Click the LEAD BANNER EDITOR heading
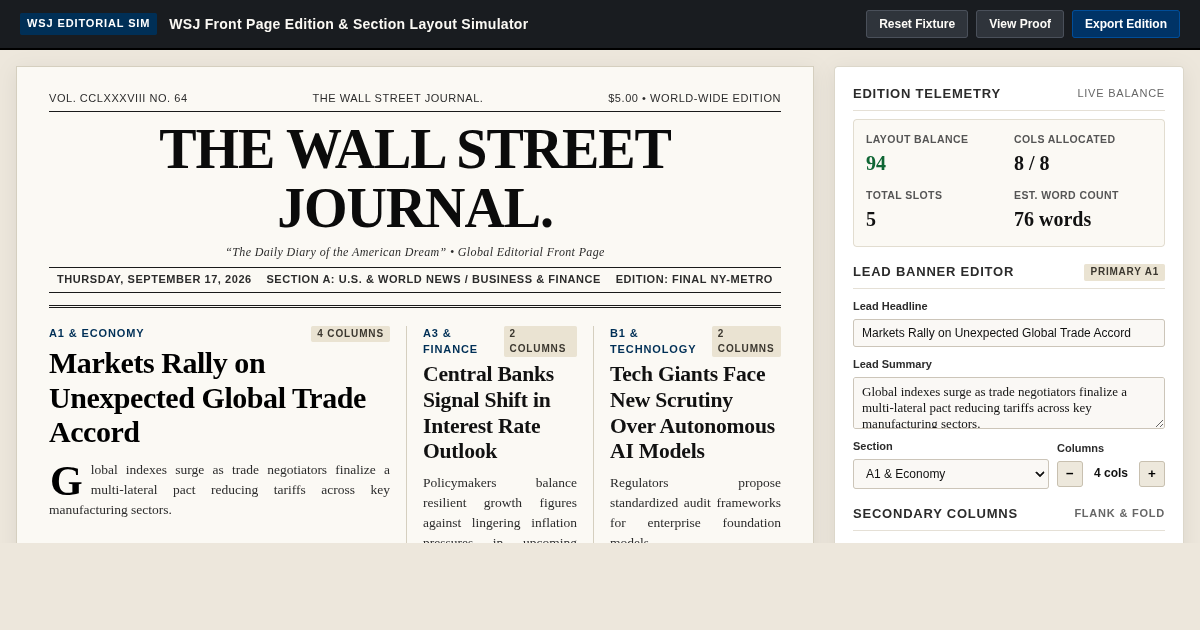This screenshot has height=630, width=1200. (x=933, y=271)
